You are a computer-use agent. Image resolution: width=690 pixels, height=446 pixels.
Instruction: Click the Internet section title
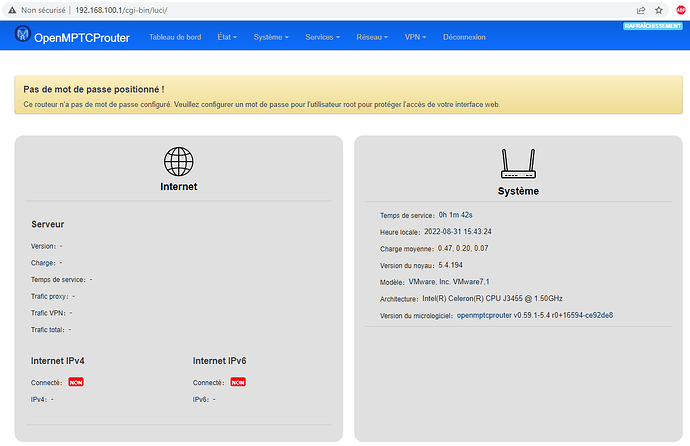click(178, 186)
